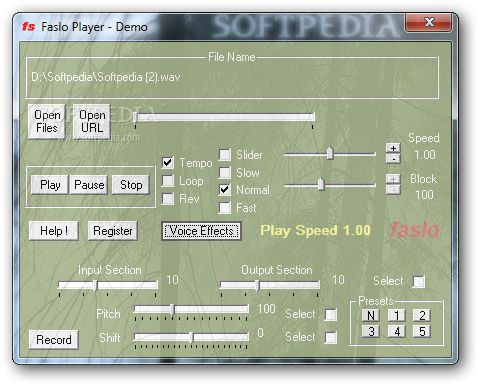Screen dimensions: 479x385
Task: Start recording with the Record button
Action: pos(54,340)
